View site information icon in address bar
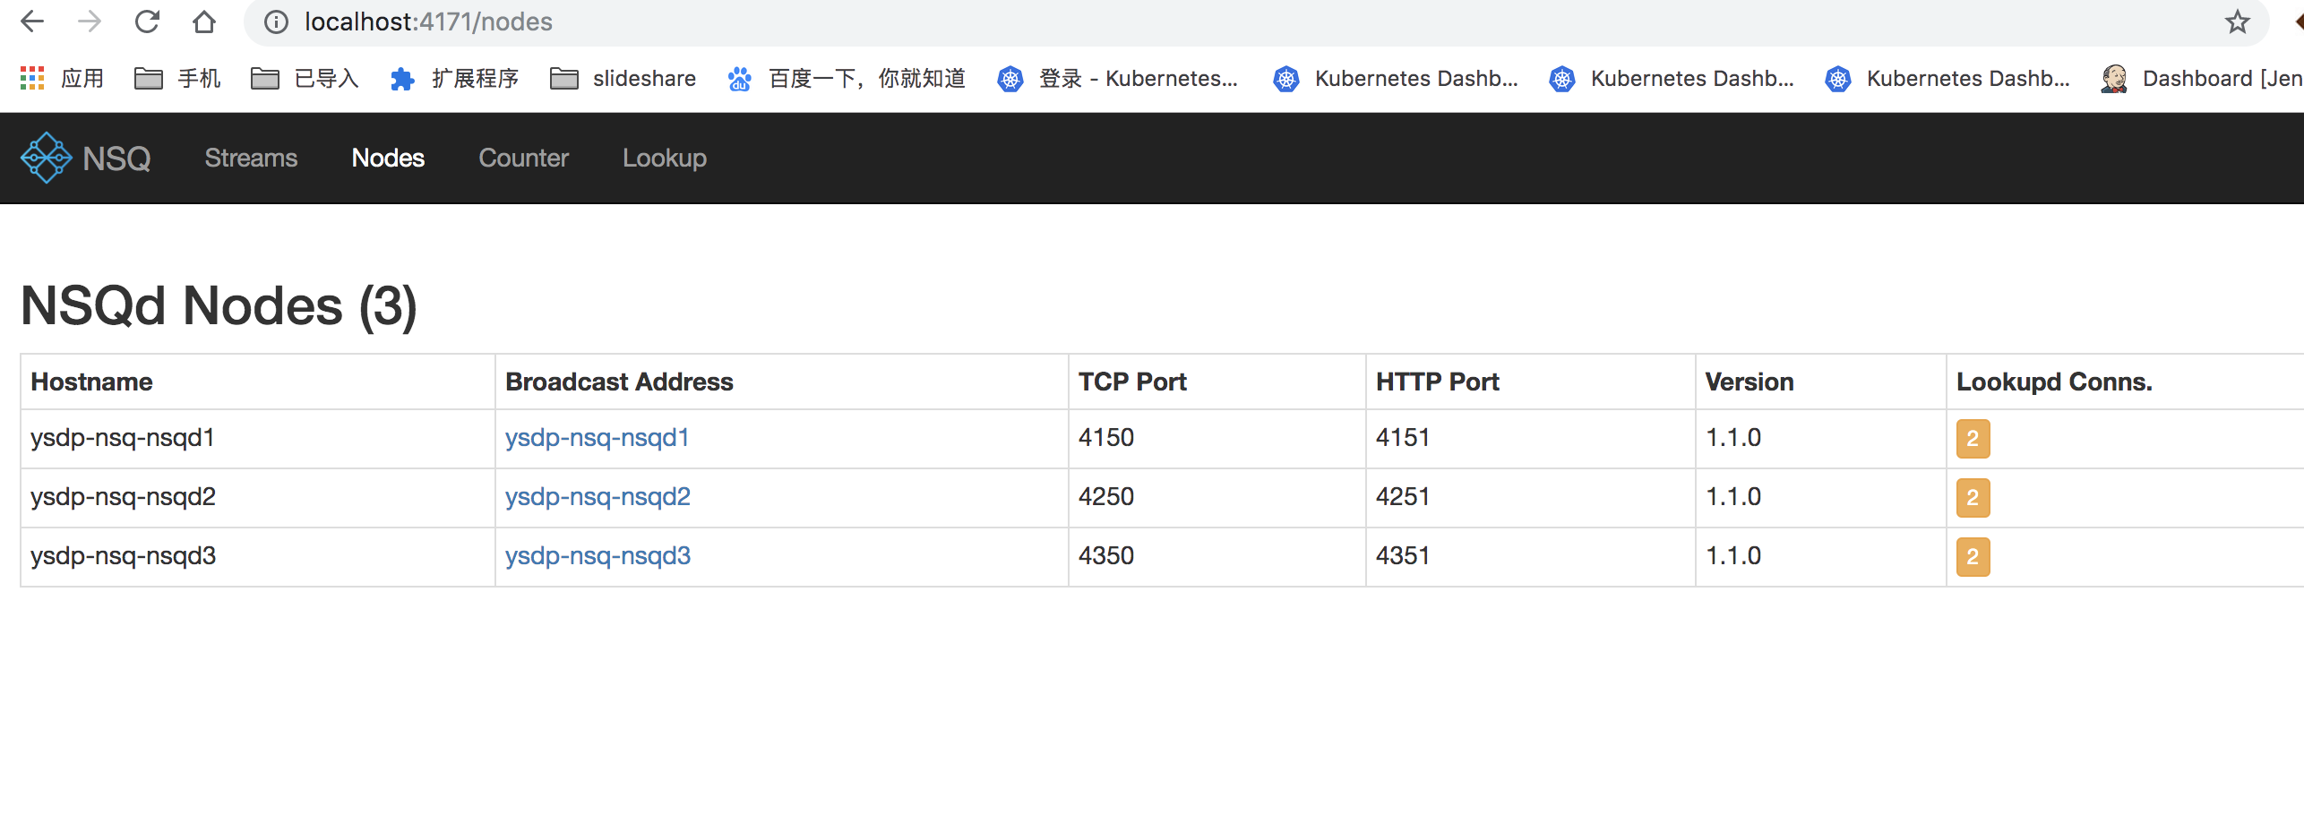Image resolution: width=2304 pixels, height=815 pixels. (x=276, y=22)
